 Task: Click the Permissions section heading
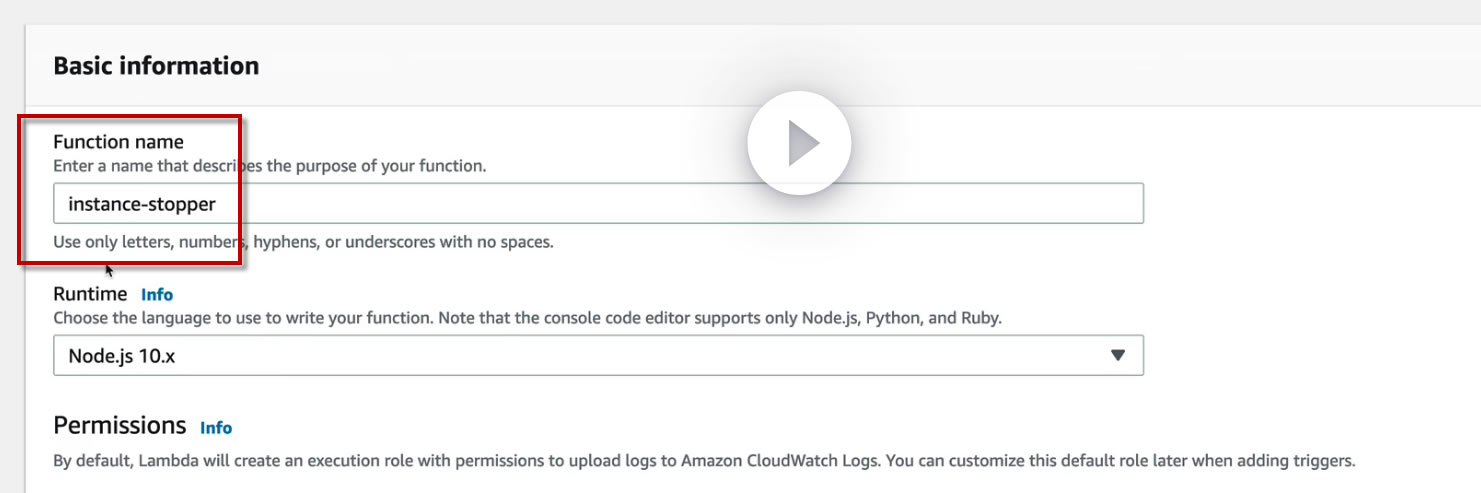119,425
